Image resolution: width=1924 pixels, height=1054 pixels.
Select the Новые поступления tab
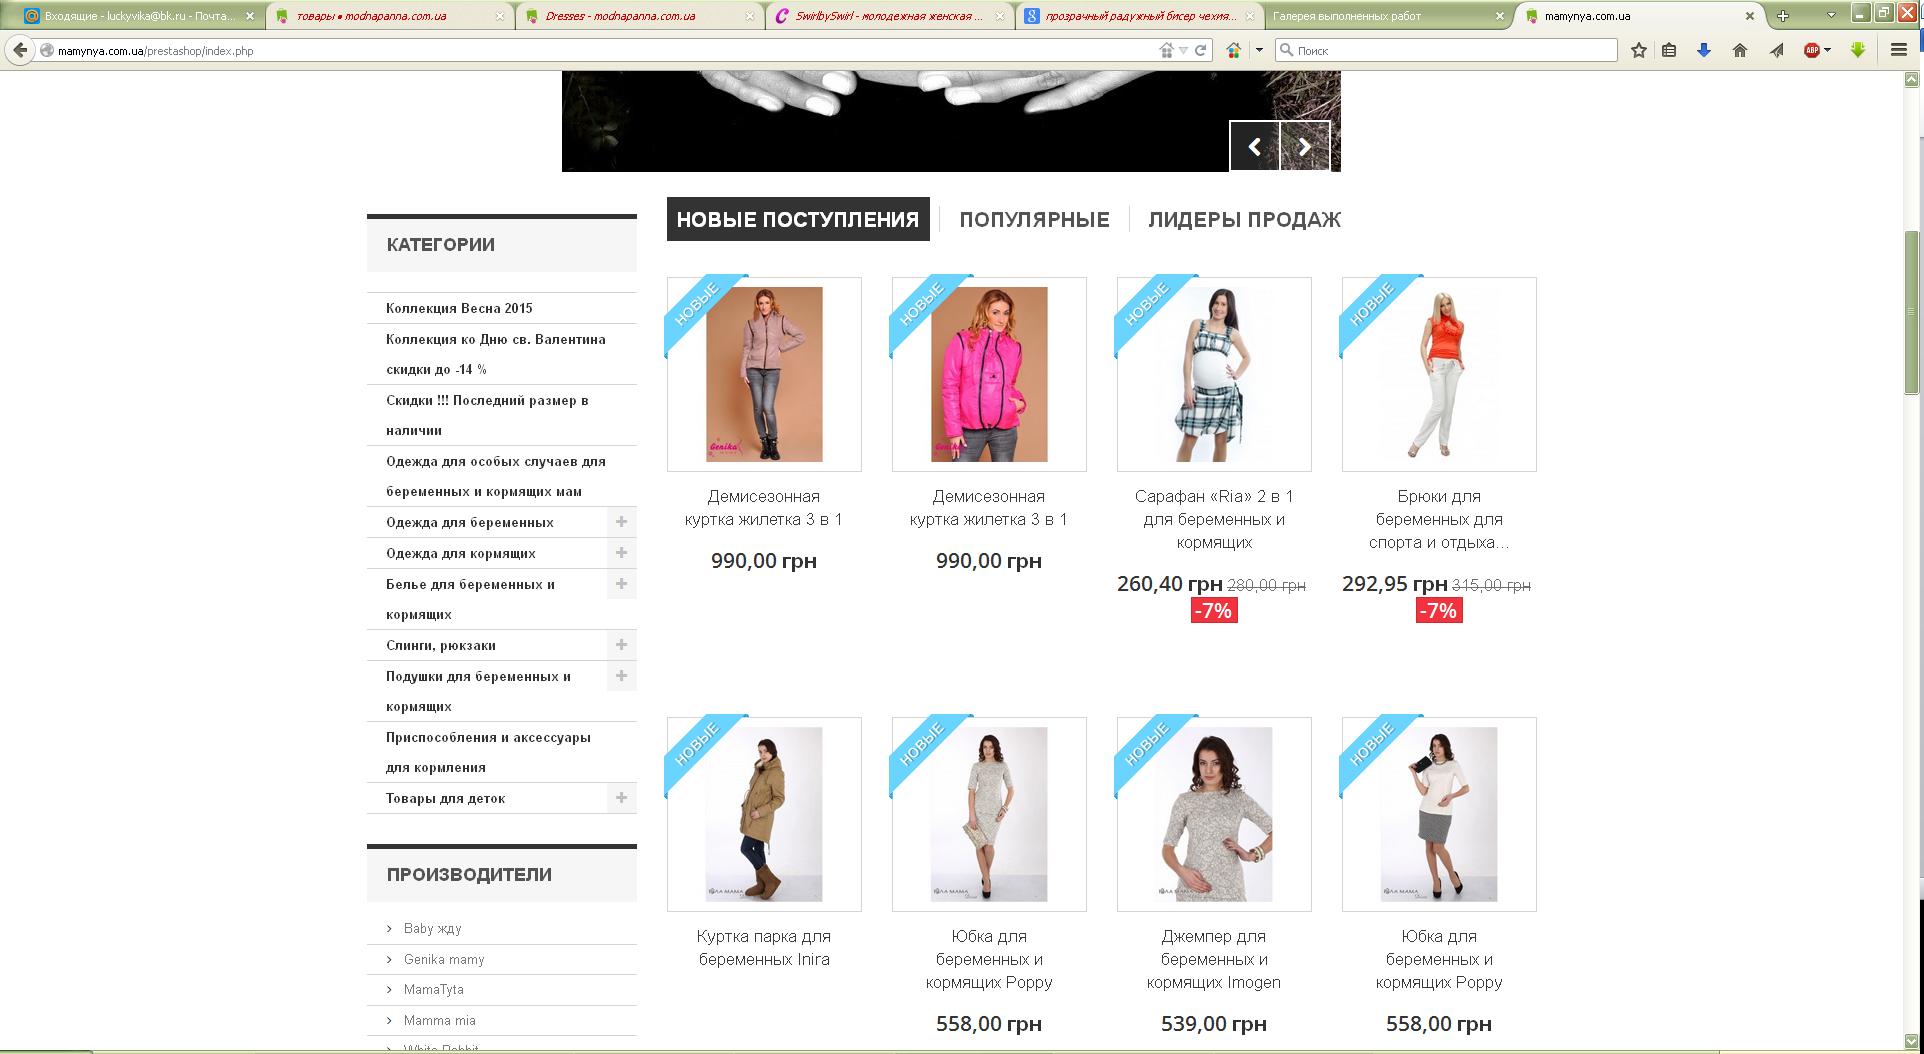click(798, 219)
